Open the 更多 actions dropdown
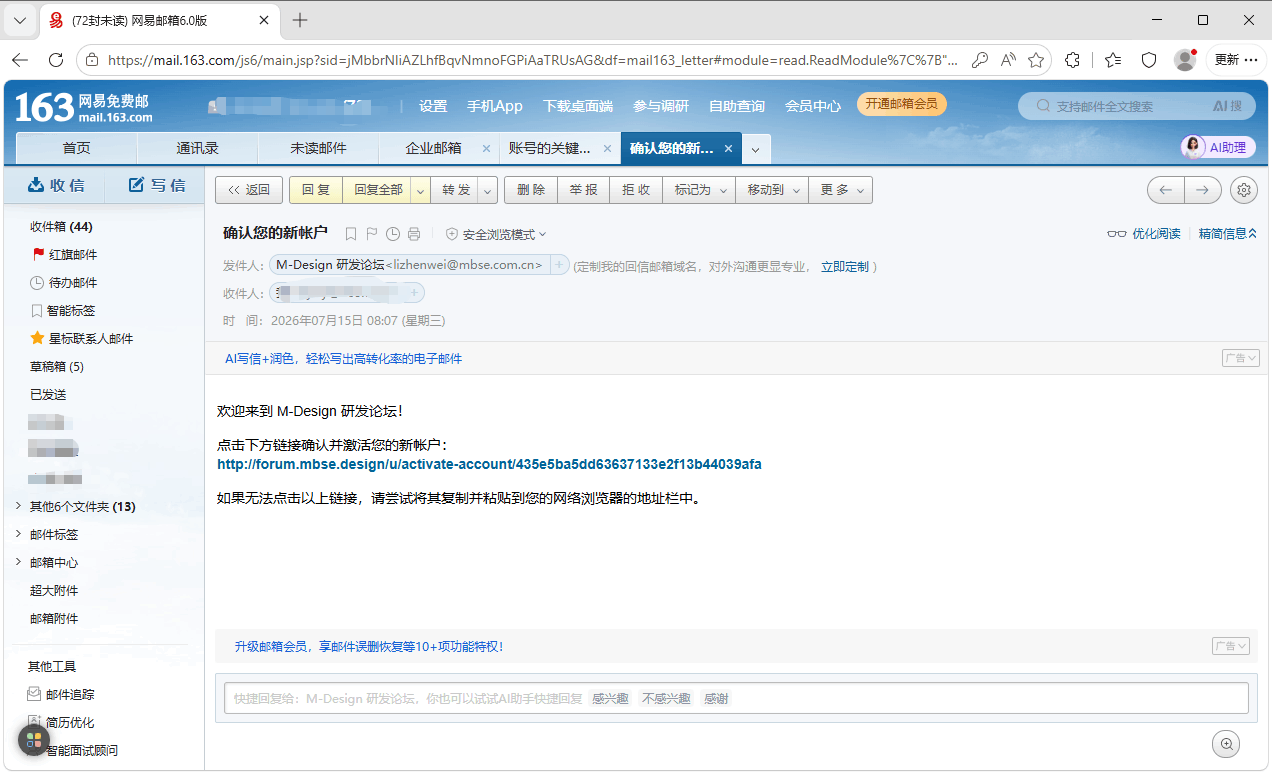The height and width of the screenshot is (774, 1272). 841,190
